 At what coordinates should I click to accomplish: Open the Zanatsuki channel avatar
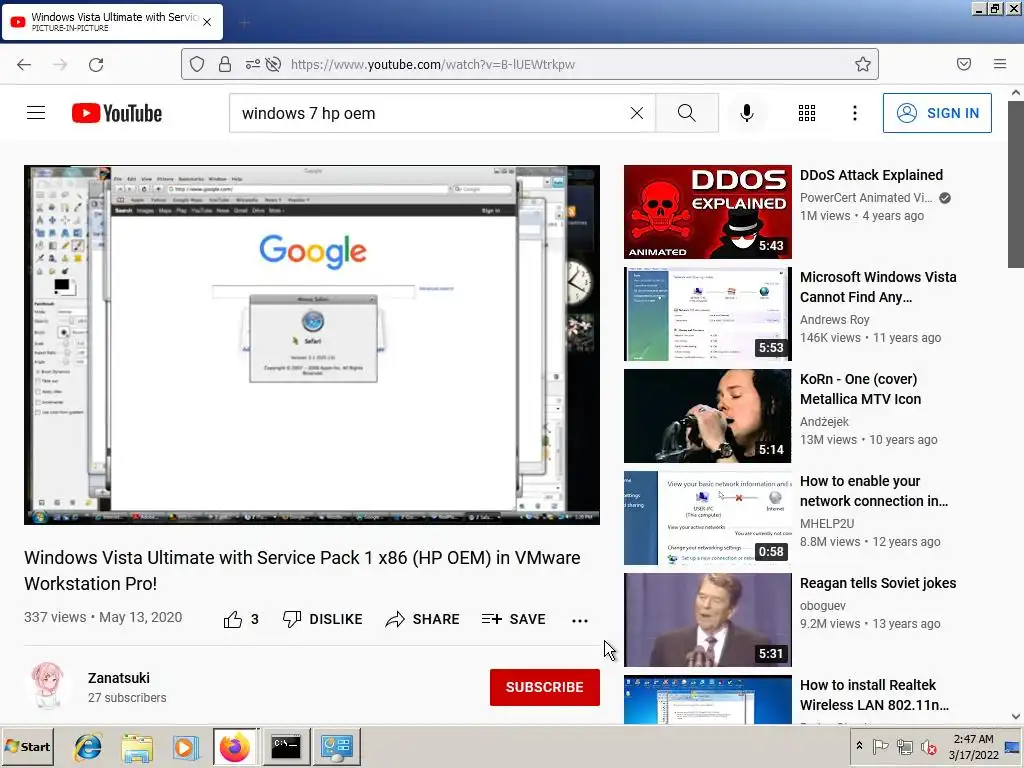48,687
